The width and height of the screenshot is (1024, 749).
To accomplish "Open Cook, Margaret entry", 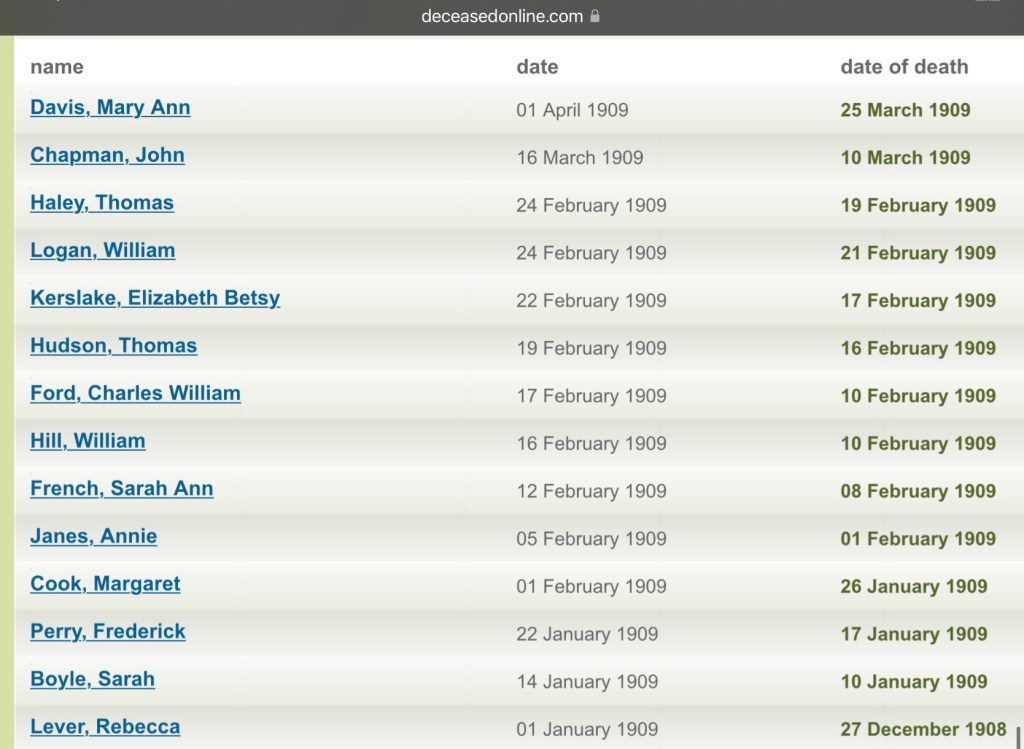I will pos(105,584).
